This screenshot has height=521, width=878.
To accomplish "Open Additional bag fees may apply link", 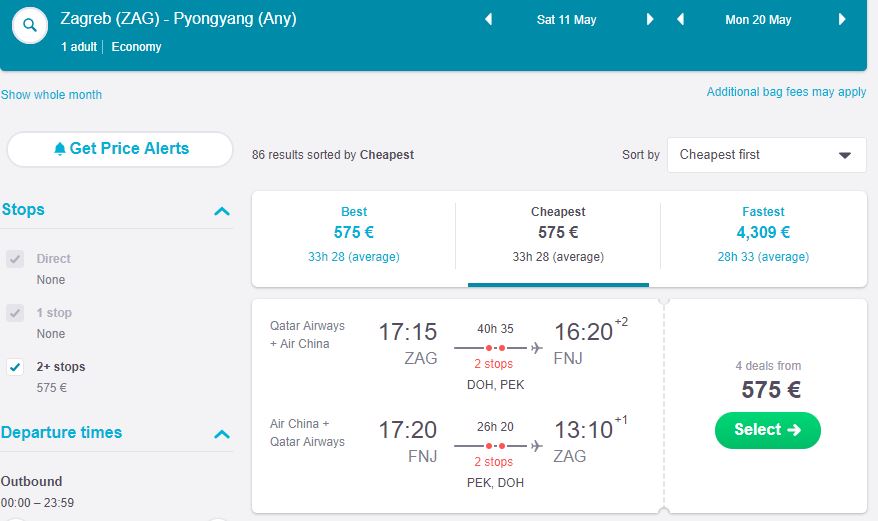I will pyautogui.click(x=786, y=92).
